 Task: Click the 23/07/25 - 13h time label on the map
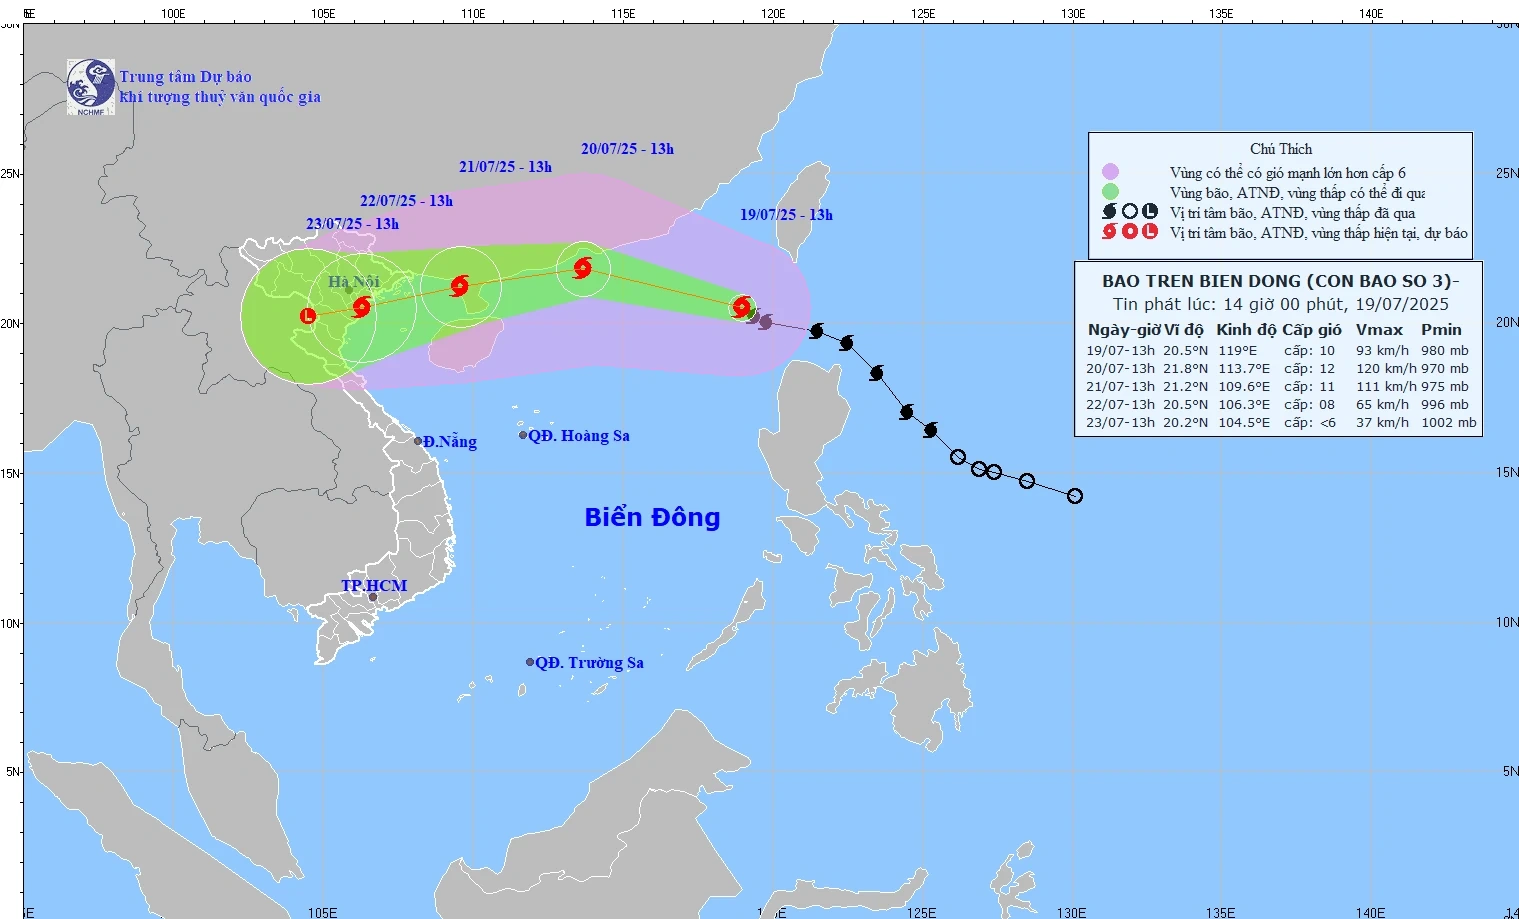[x=352, y=224]
